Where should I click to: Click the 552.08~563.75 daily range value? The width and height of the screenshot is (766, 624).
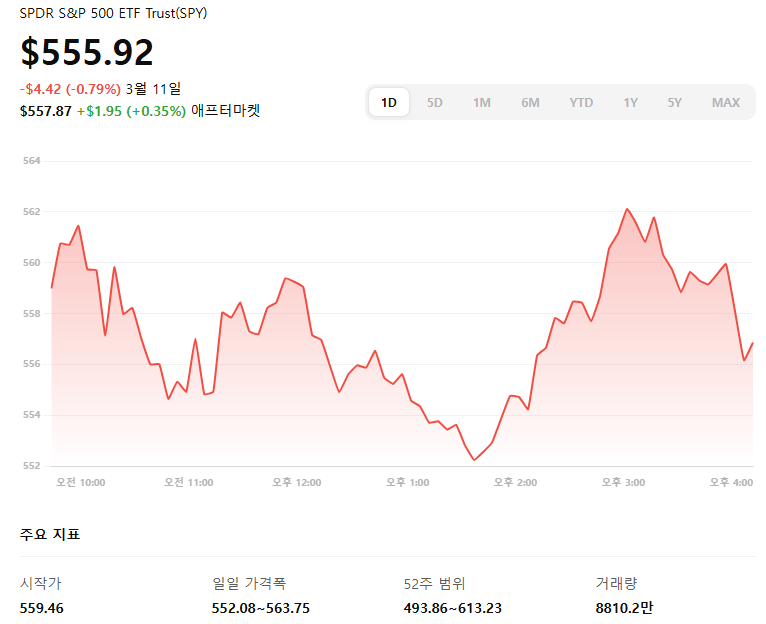tap(261, 608)
